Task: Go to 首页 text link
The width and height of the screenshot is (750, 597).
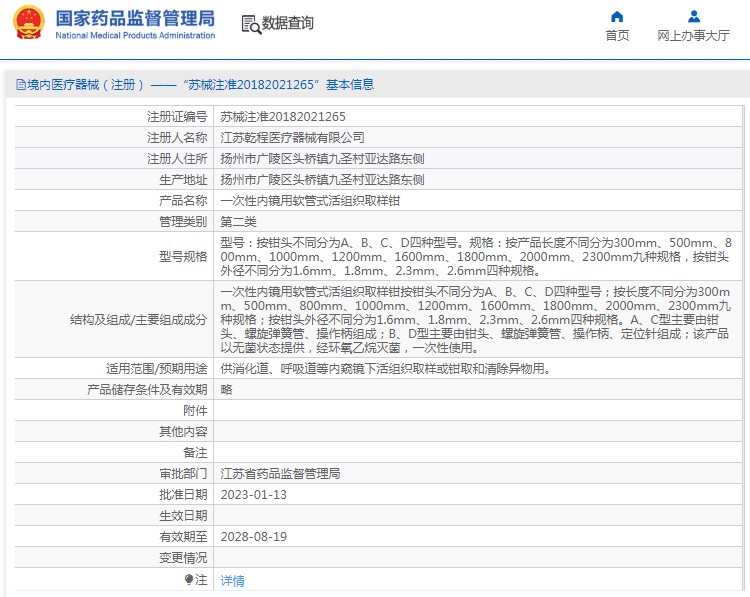Action: tap(617, 35)
